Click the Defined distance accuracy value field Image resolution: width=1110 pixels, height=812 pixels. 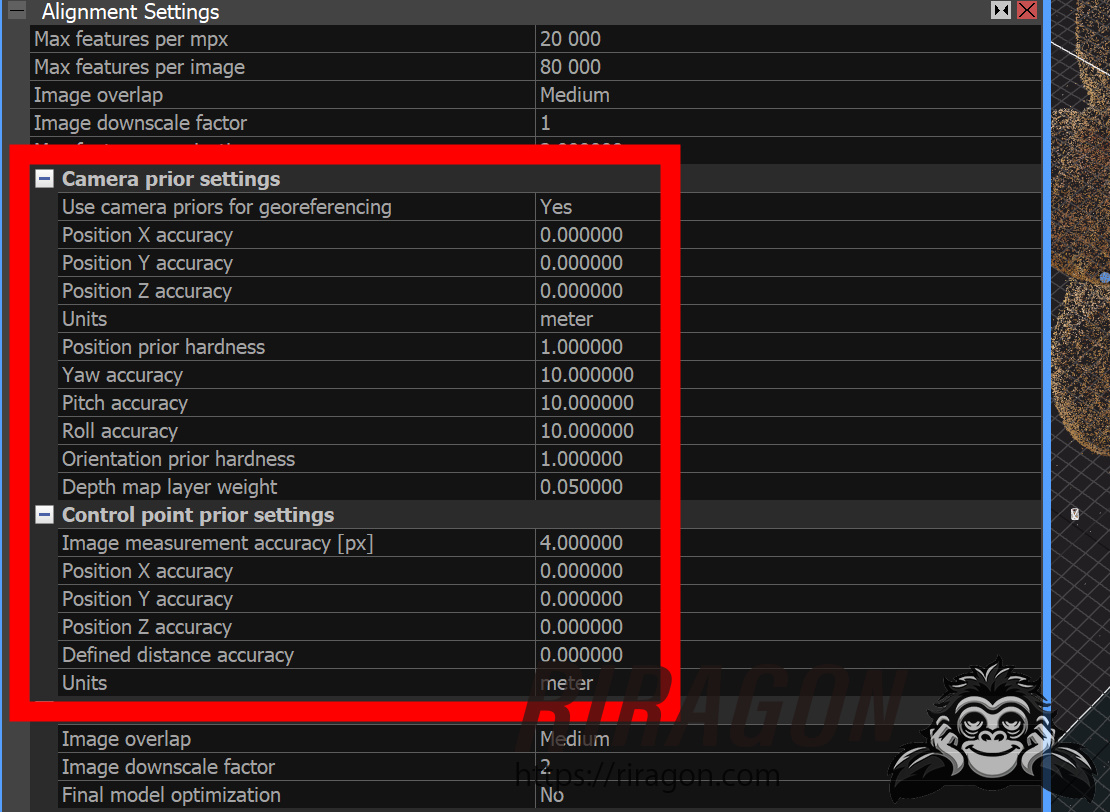click(x=598, y=655)
